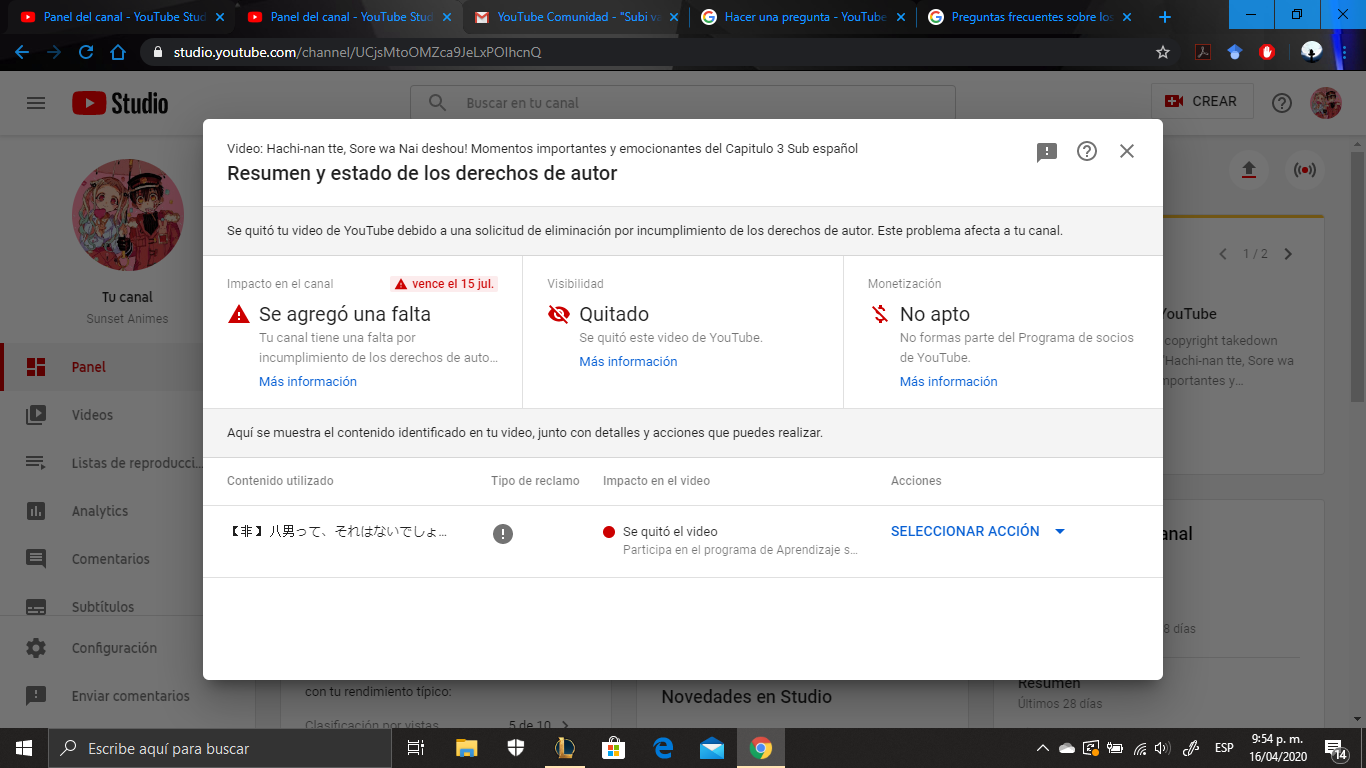The width and height of the screenshot is (1366, 768).
Task: Go to next card with right chevron
Action: click(1288, 254)
